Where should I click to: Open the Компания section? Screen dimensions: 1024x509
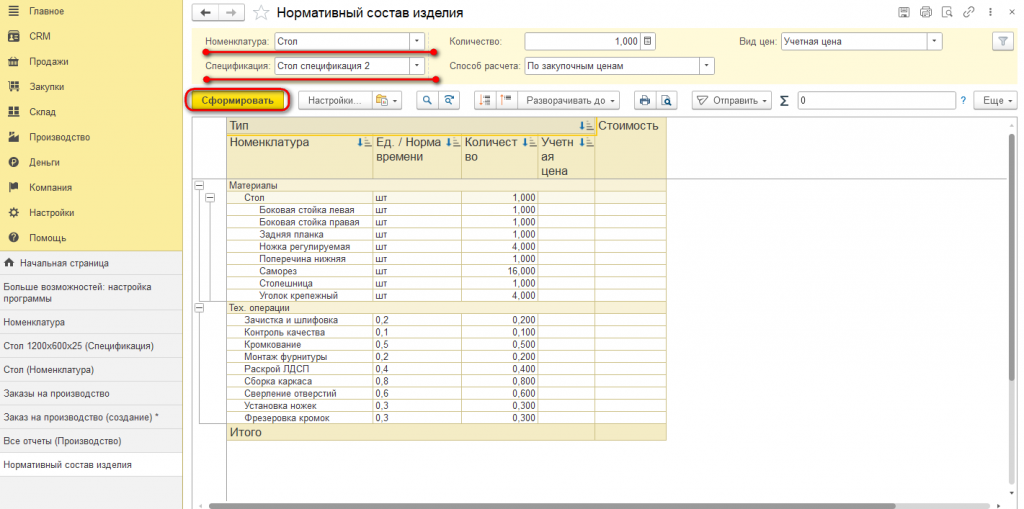point(50,188)
